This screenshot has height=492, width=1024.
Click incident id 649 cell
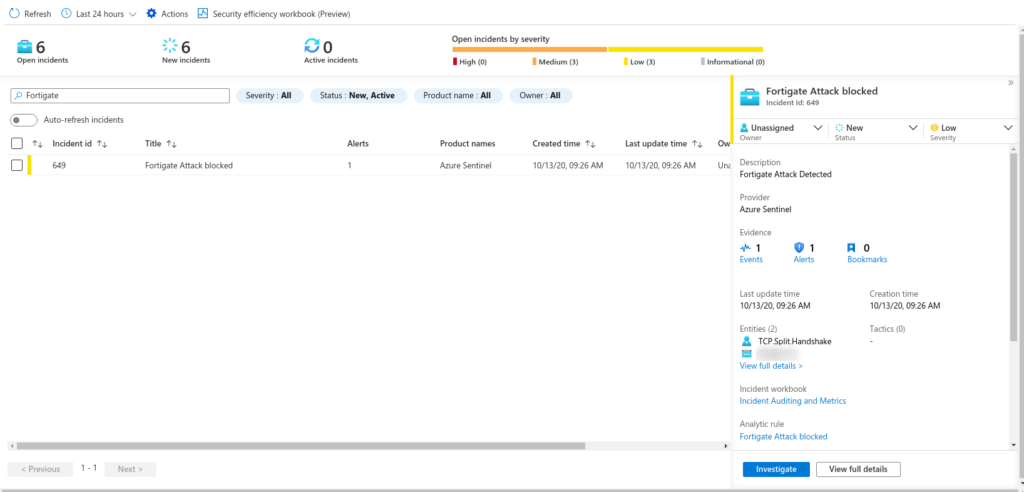coord(59,165)
